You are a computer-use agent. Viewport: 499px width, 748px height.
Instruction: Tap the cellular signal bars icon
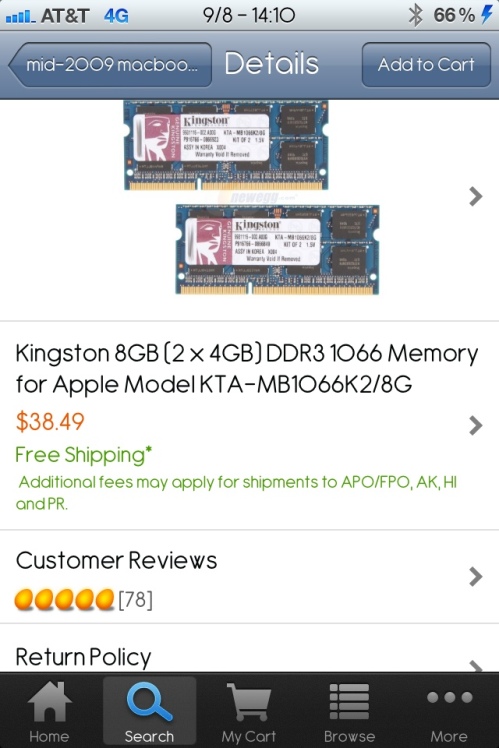[20, 17]
